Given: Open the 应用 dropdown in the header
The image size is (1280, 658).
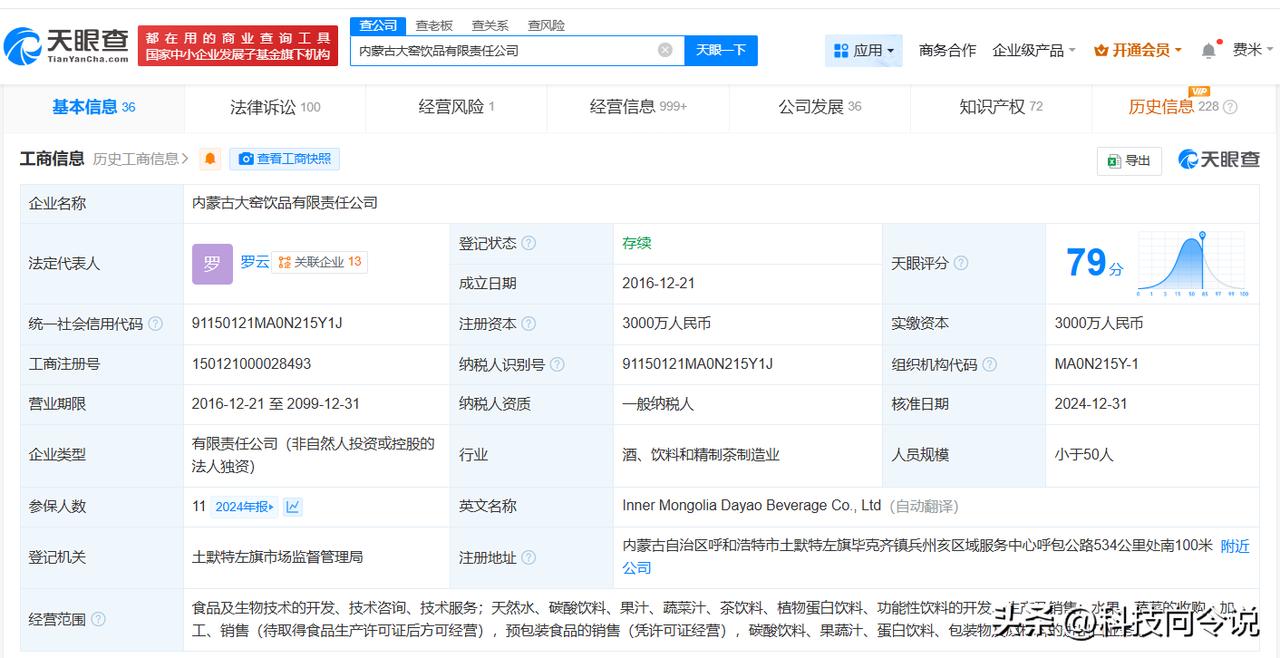Looking at the screenshot, I should [864, 50].
